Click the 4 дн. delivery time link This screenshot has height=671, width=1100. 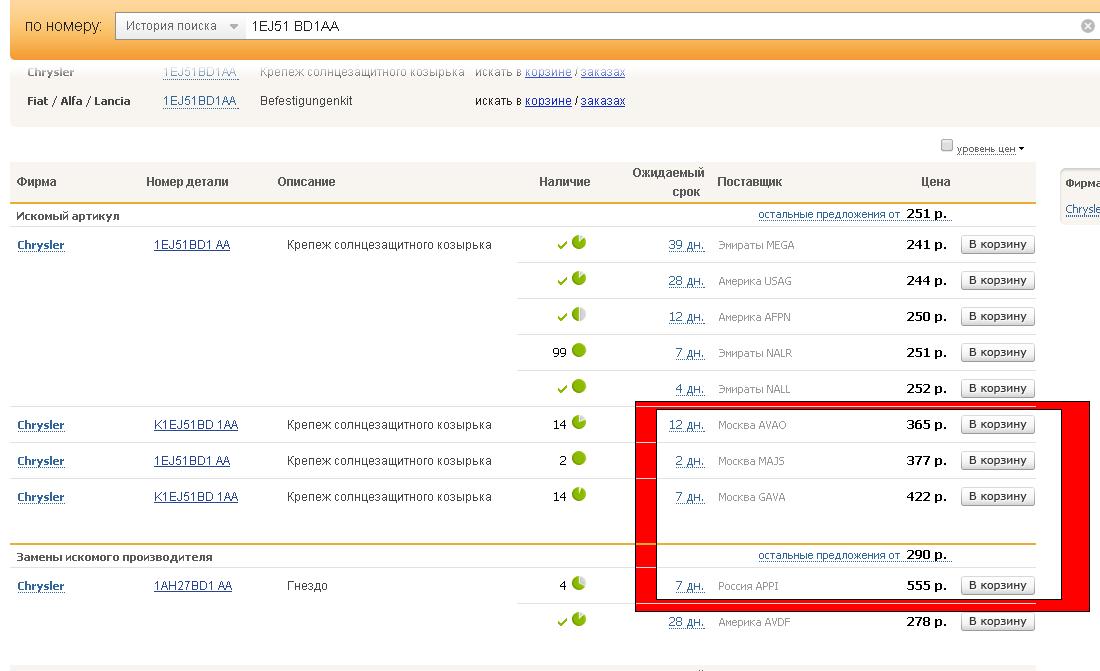[690, 389]
